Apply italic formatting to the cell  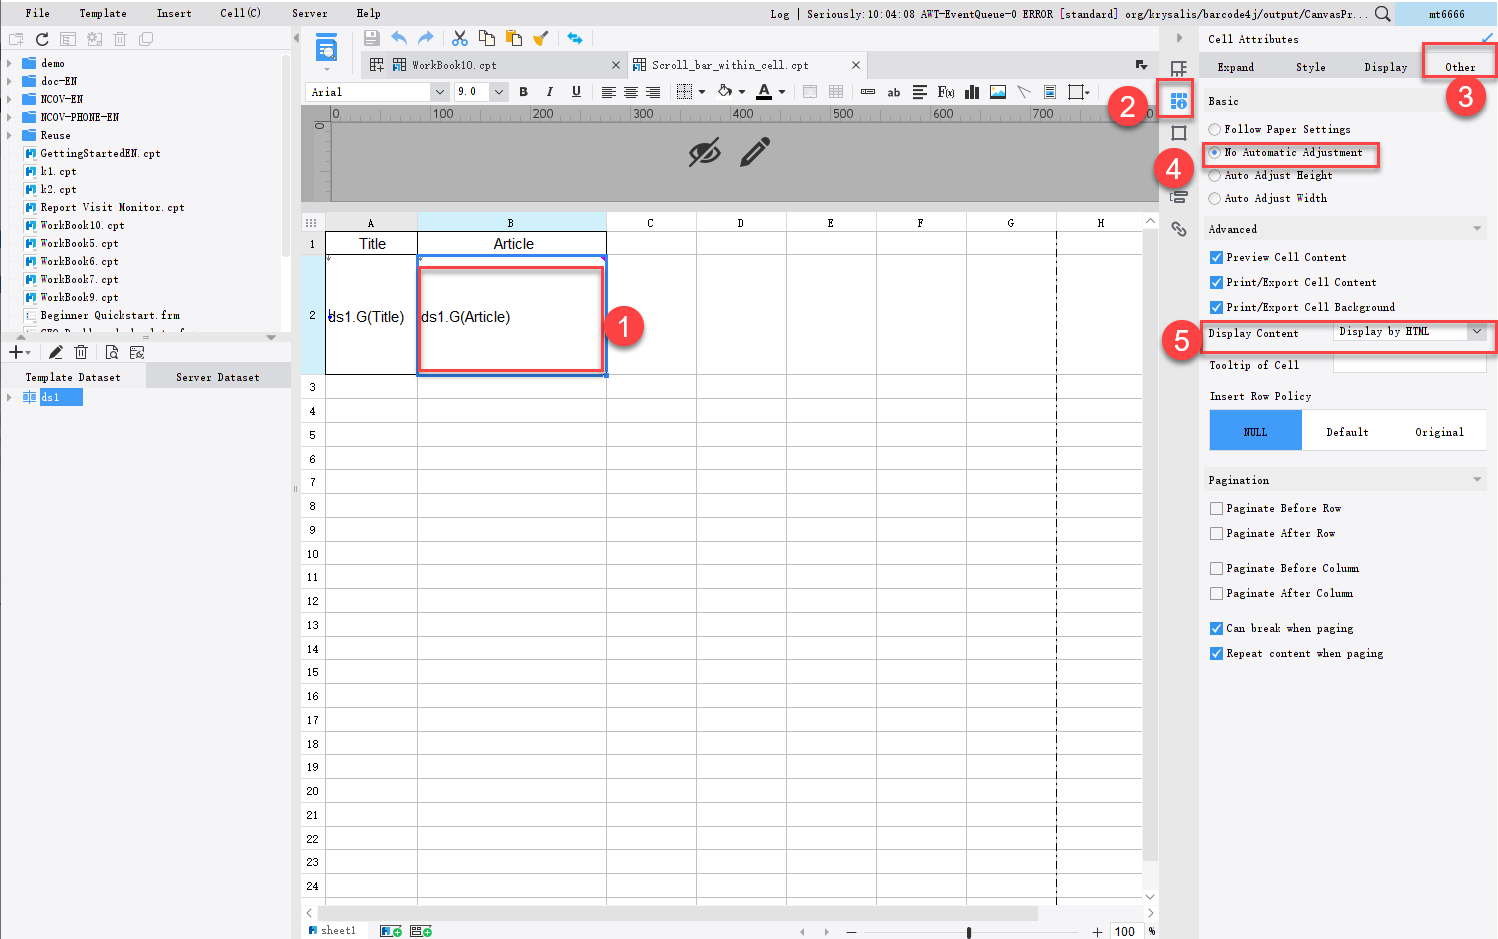tap(549, 92)
